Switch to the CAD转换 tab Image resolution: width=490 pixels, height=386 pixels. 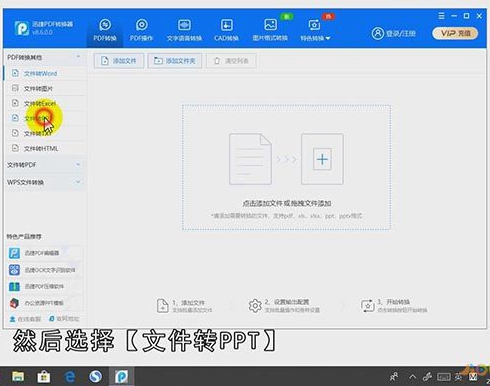click(226, 30)
